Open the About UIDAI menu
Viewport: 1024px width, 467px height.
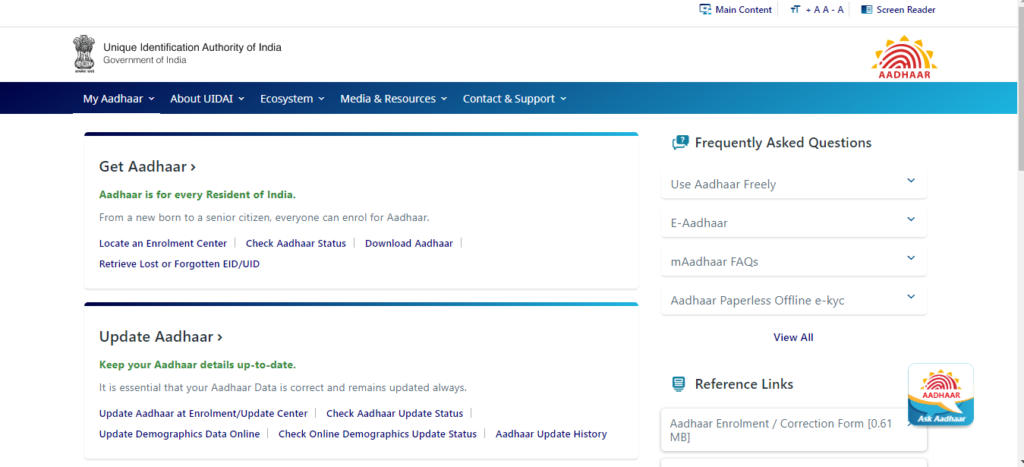pyautogui.click(x=207, y=99)
